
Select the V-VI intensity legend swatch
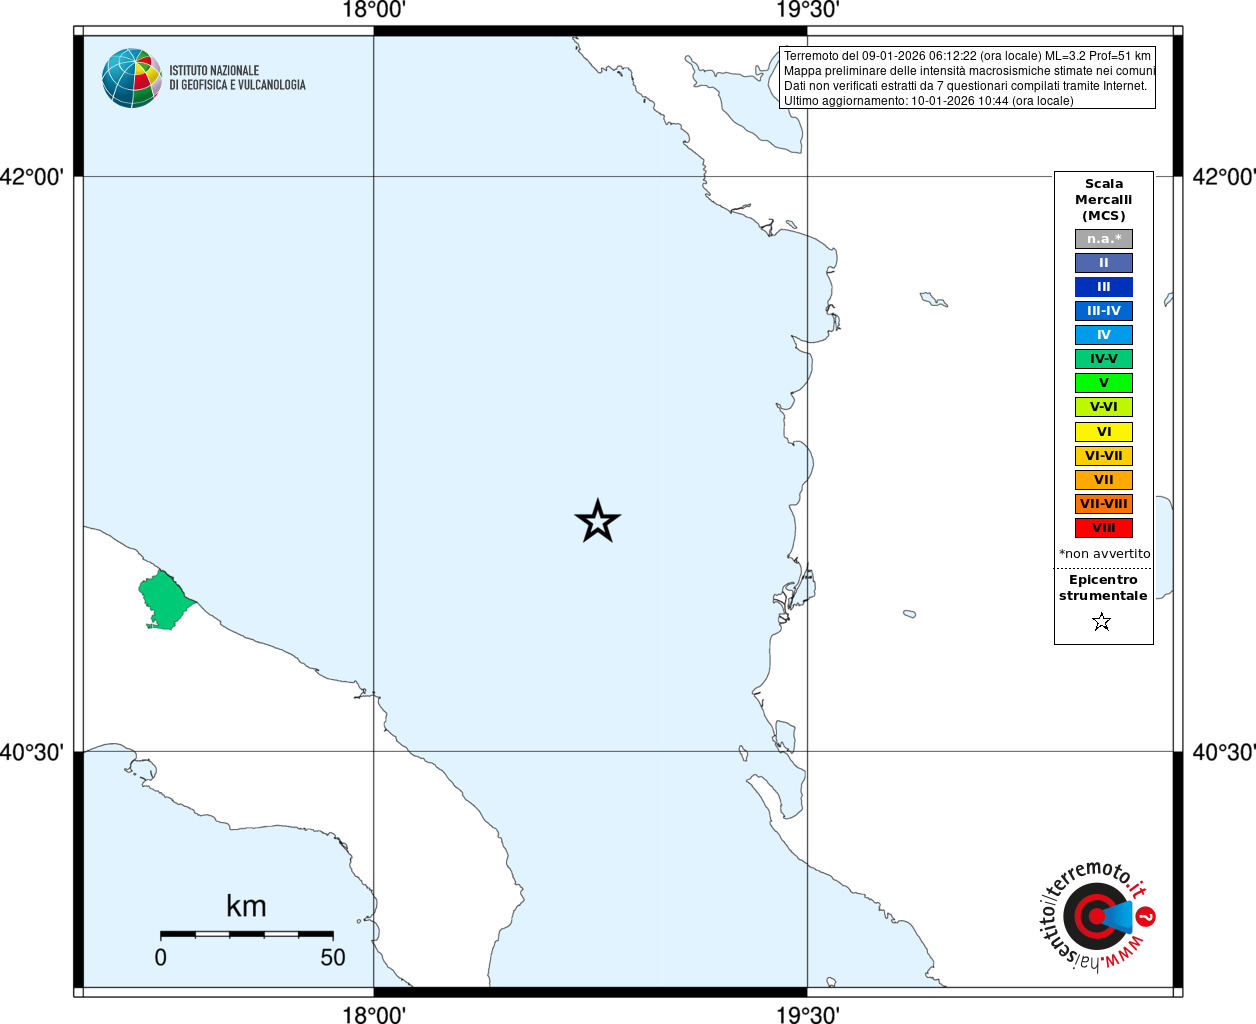pyautogui.click(x=1104, y=407)
